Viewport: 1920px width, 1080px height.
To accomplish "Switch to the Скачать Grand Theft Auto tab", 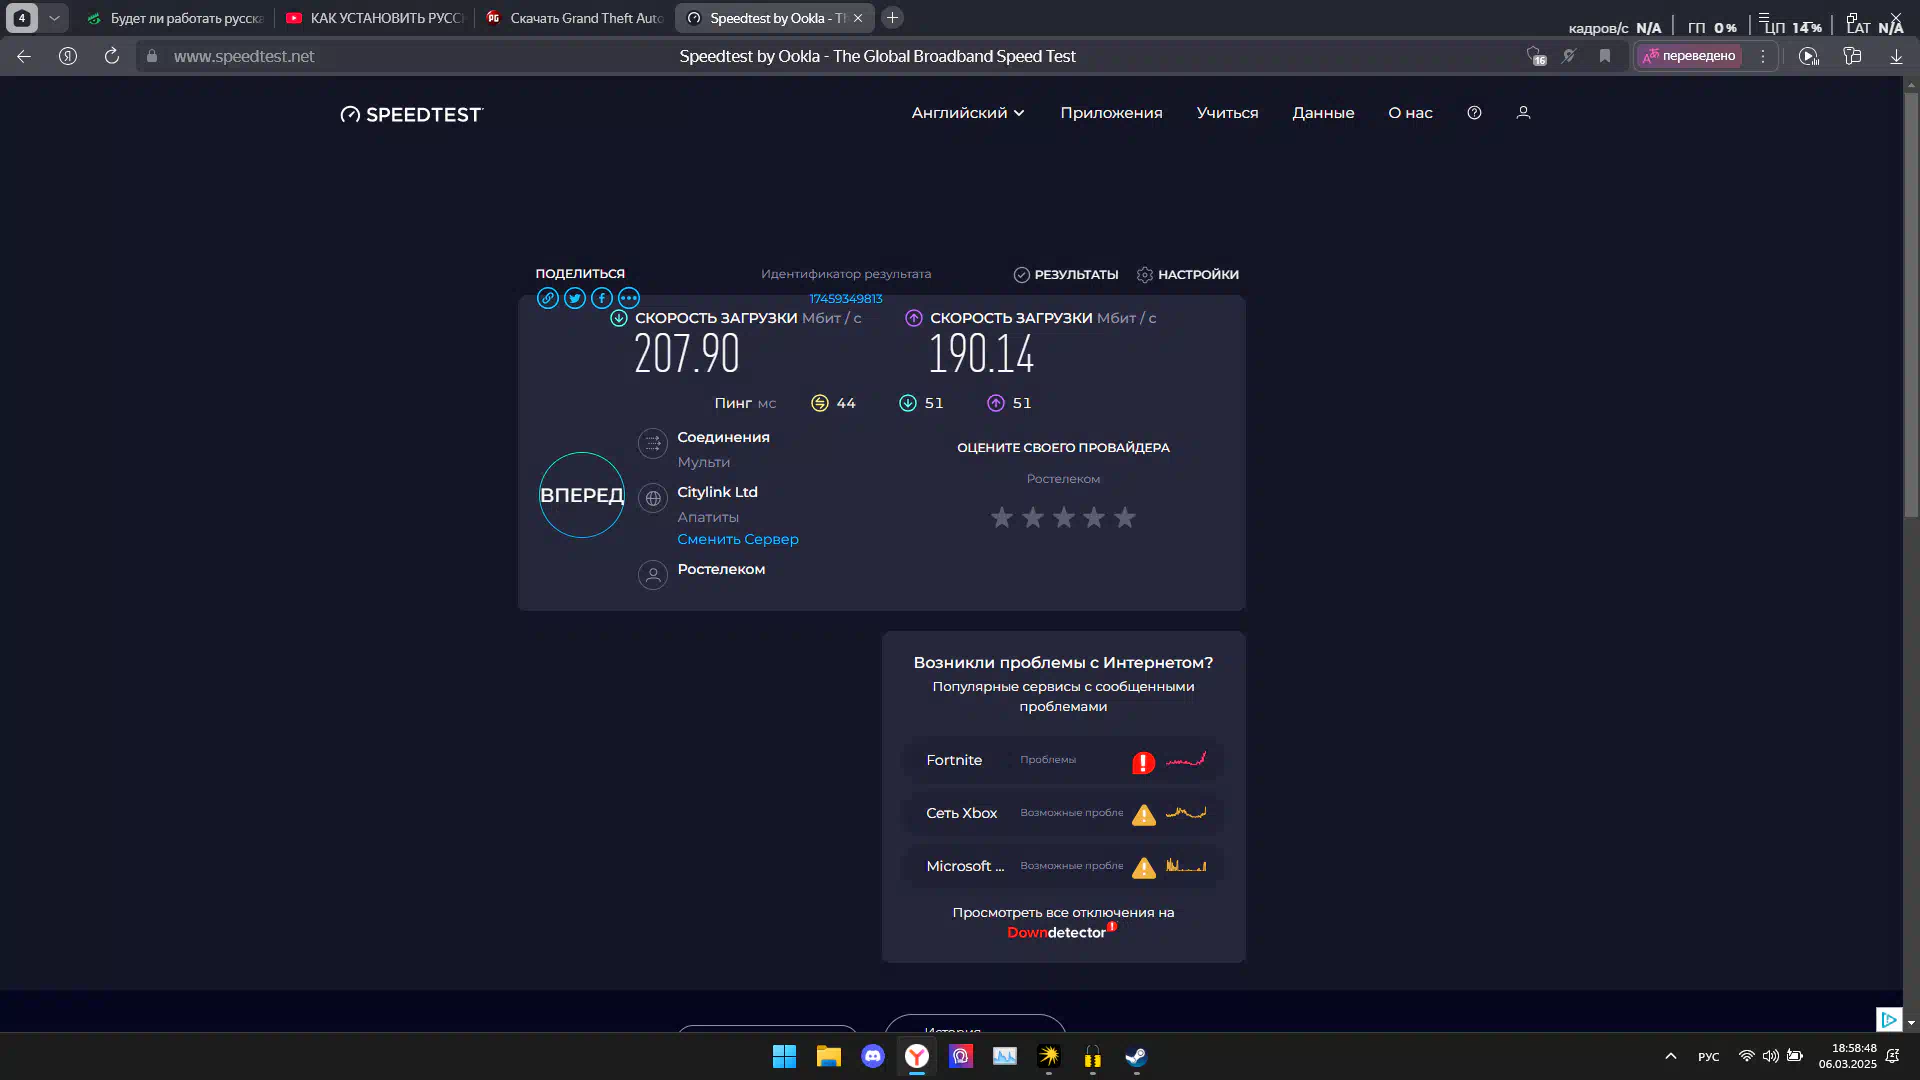I will click(x=574, y=18).
